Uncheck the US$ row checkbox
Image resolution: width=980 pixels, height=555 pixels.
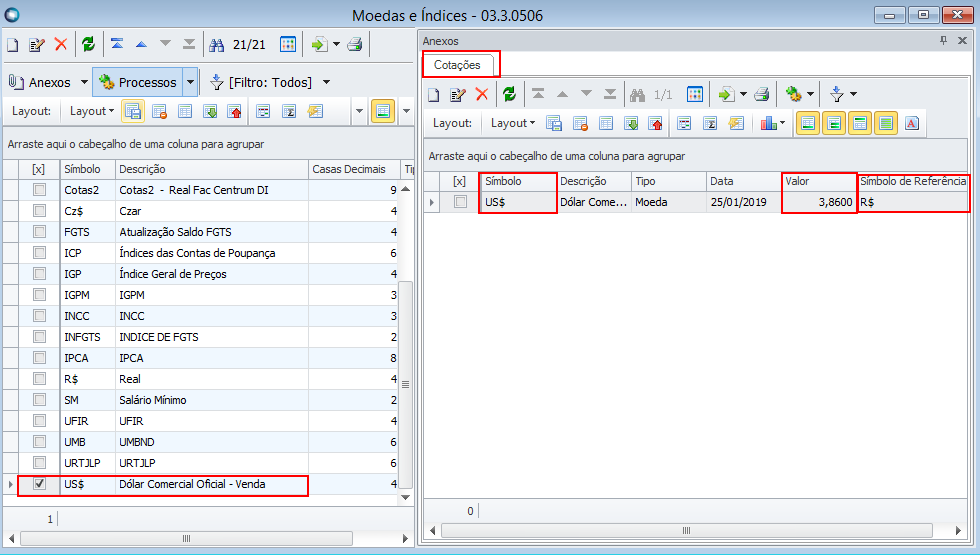[39, 483]
